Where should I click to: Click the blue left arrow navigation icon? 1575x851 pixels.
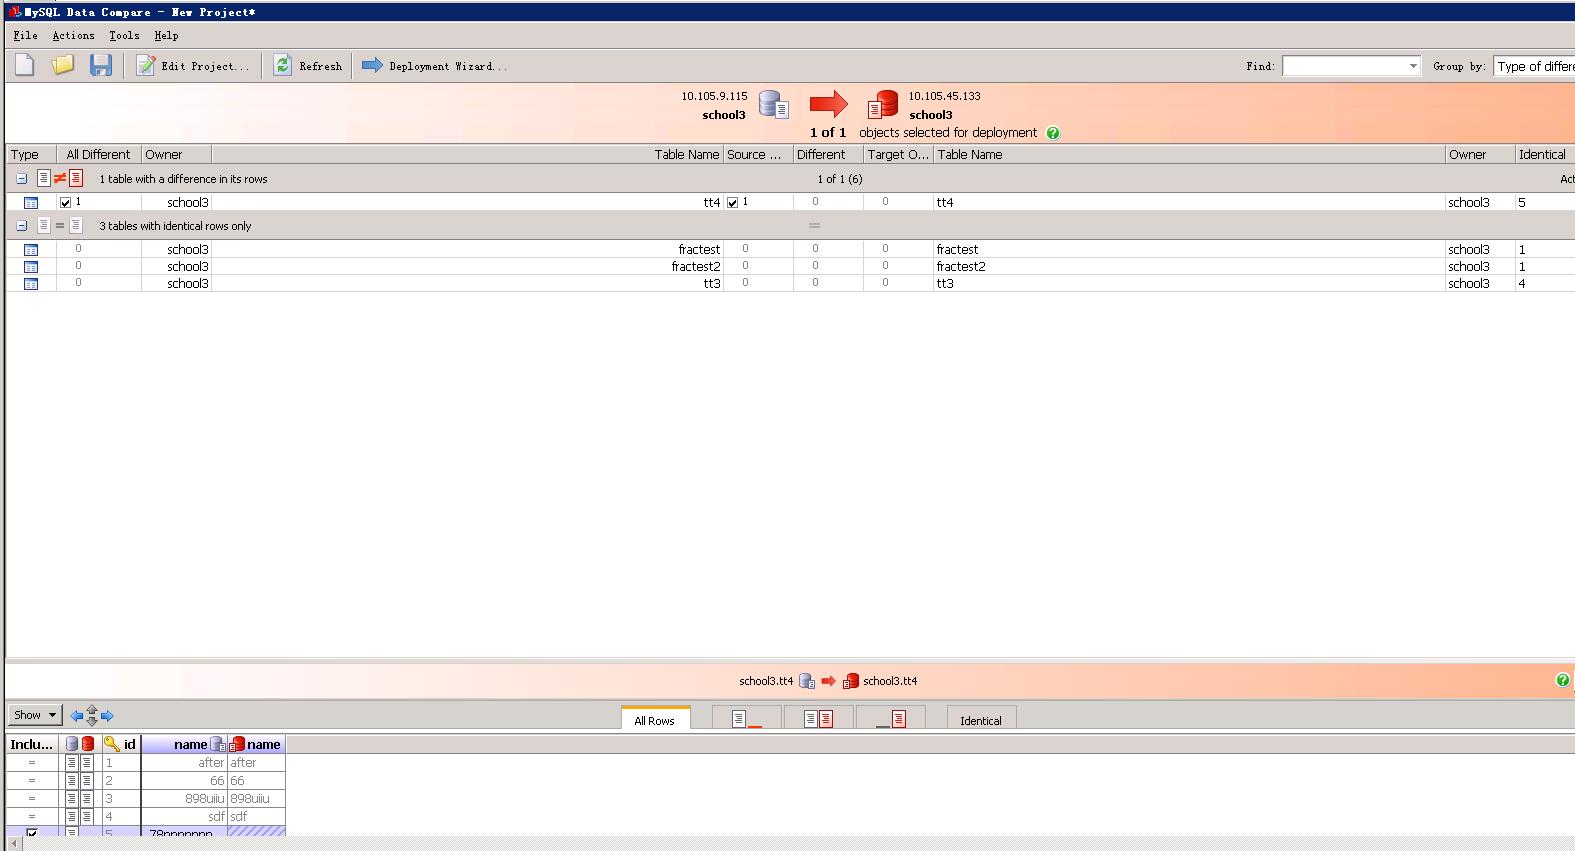coord(76,716)
